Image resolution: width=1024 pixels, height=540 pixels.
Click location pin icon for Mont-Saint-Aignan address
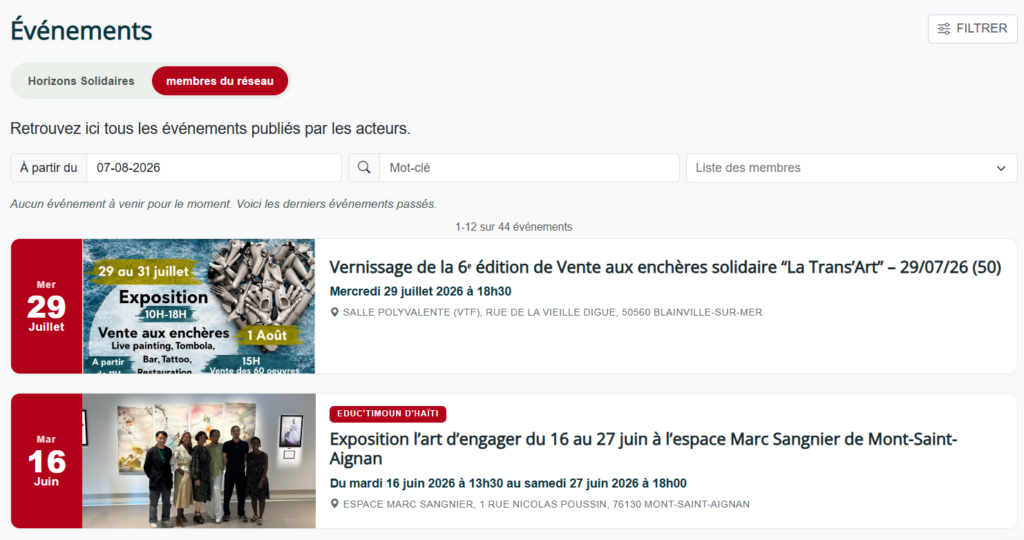pyautogui.click(x=334, y=504)
